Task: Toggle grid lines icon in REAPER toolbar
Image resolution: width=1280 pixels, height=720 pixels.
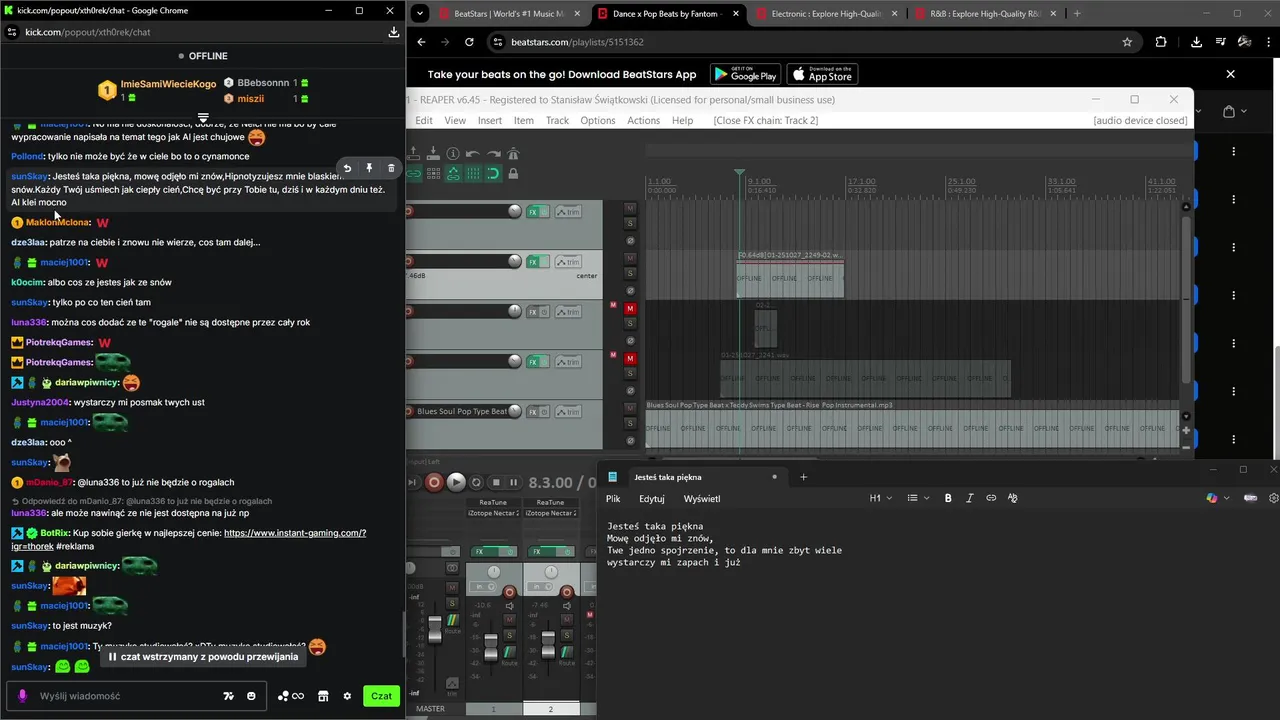Action: [x=473, y=173]
